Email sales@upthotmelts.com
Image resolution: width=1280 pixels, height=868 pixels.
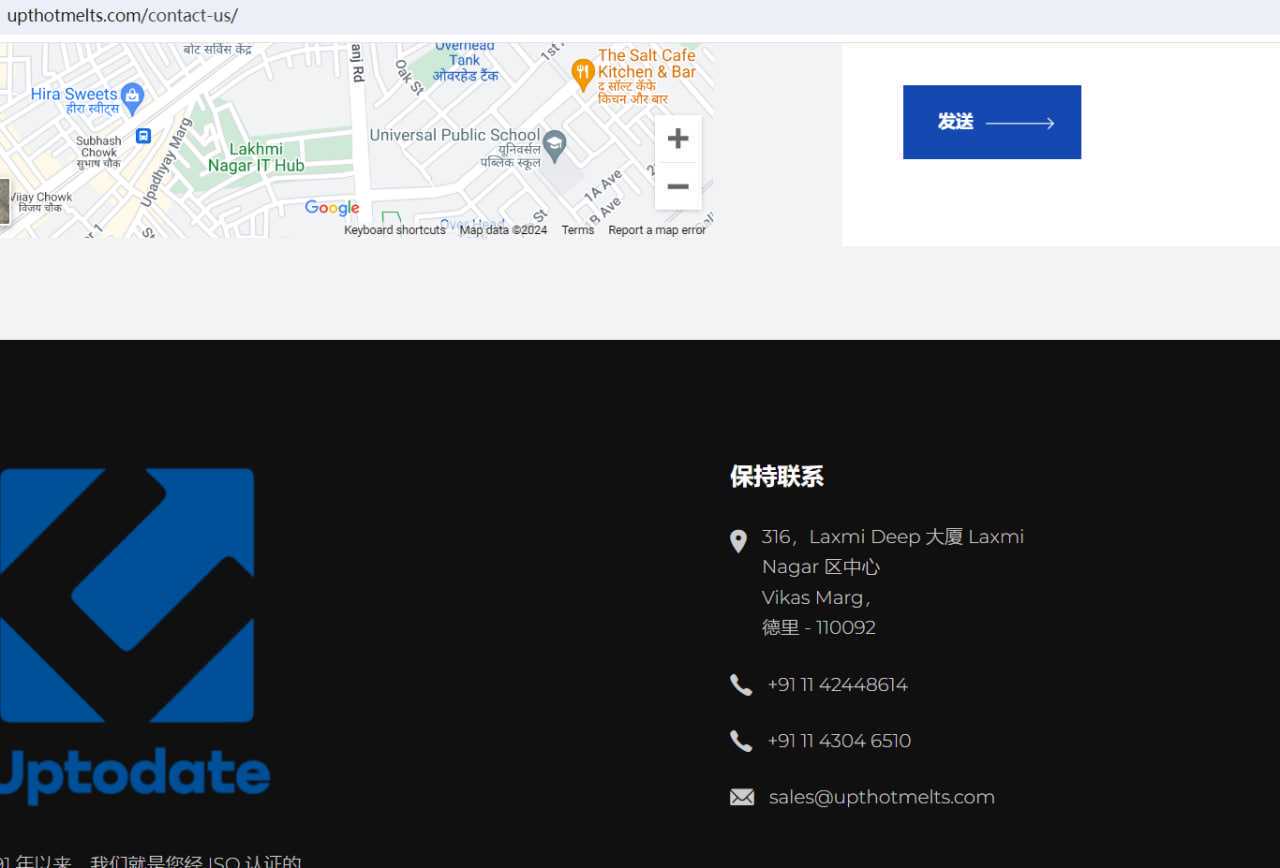click(x=882, y=797)
